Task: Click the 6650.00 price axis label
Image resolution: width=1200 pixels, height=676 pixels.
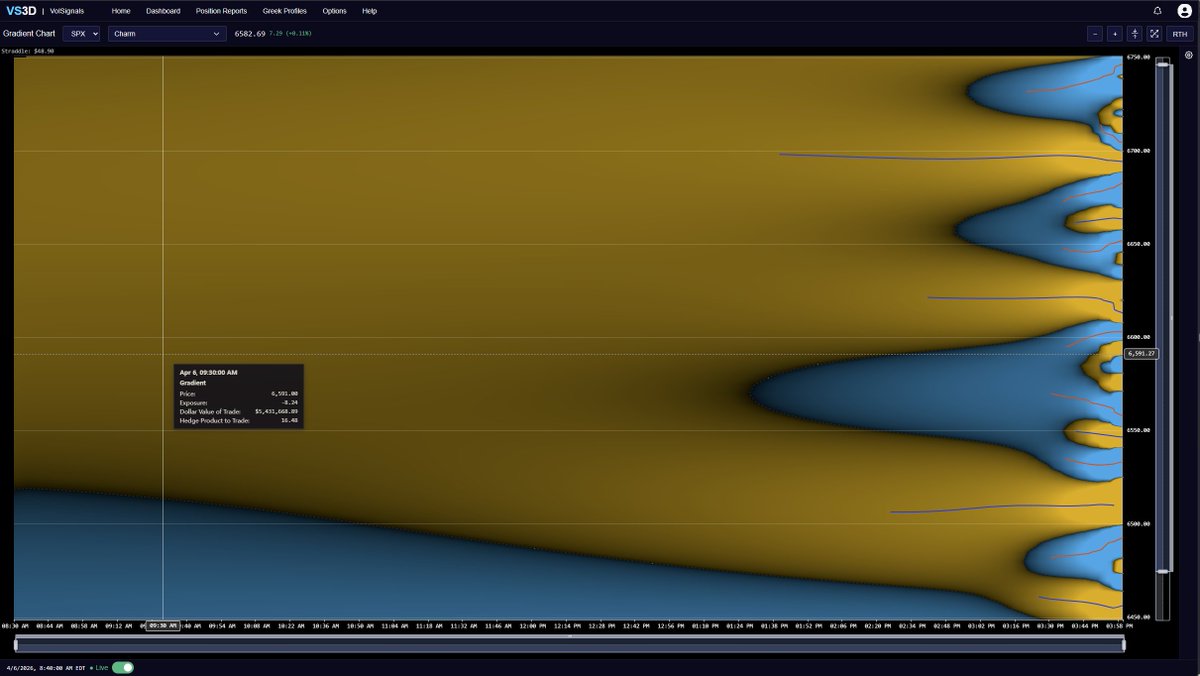Action: [x=1140, y=244]
